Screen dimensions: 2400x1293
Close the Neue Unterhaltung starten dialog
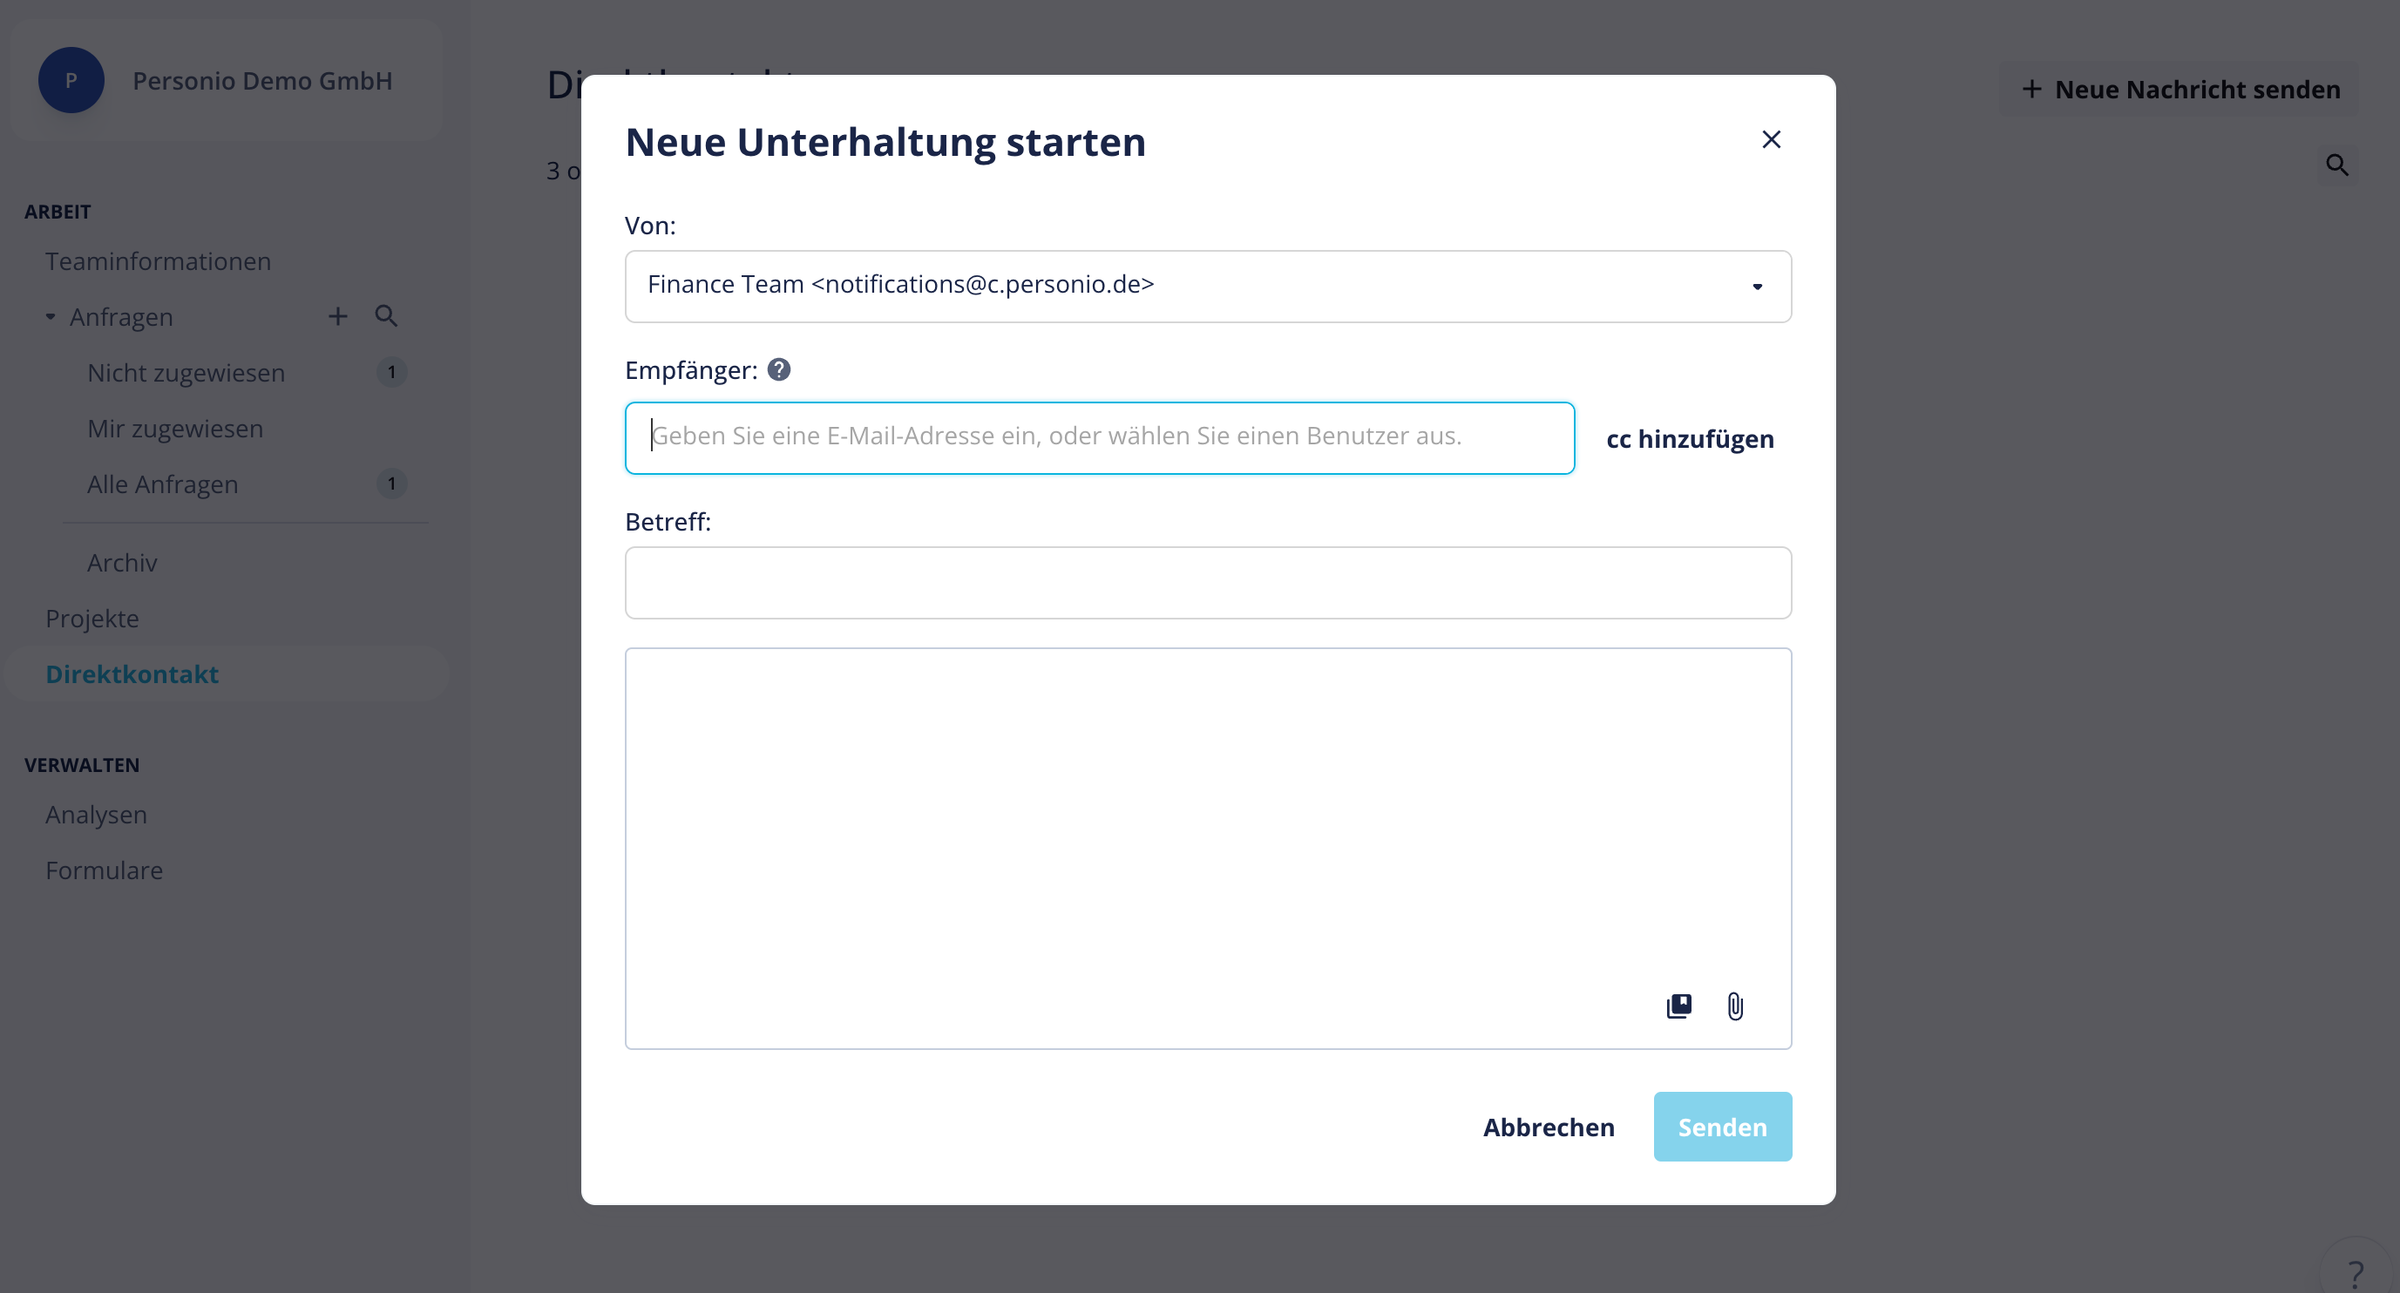tap(1771, 140)
